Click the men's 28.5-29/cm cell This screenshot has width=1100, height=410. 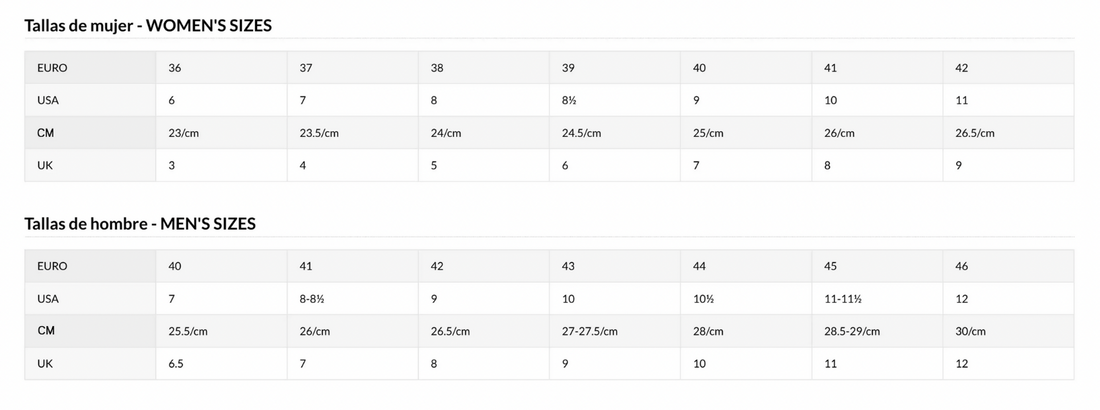(851, 331)
